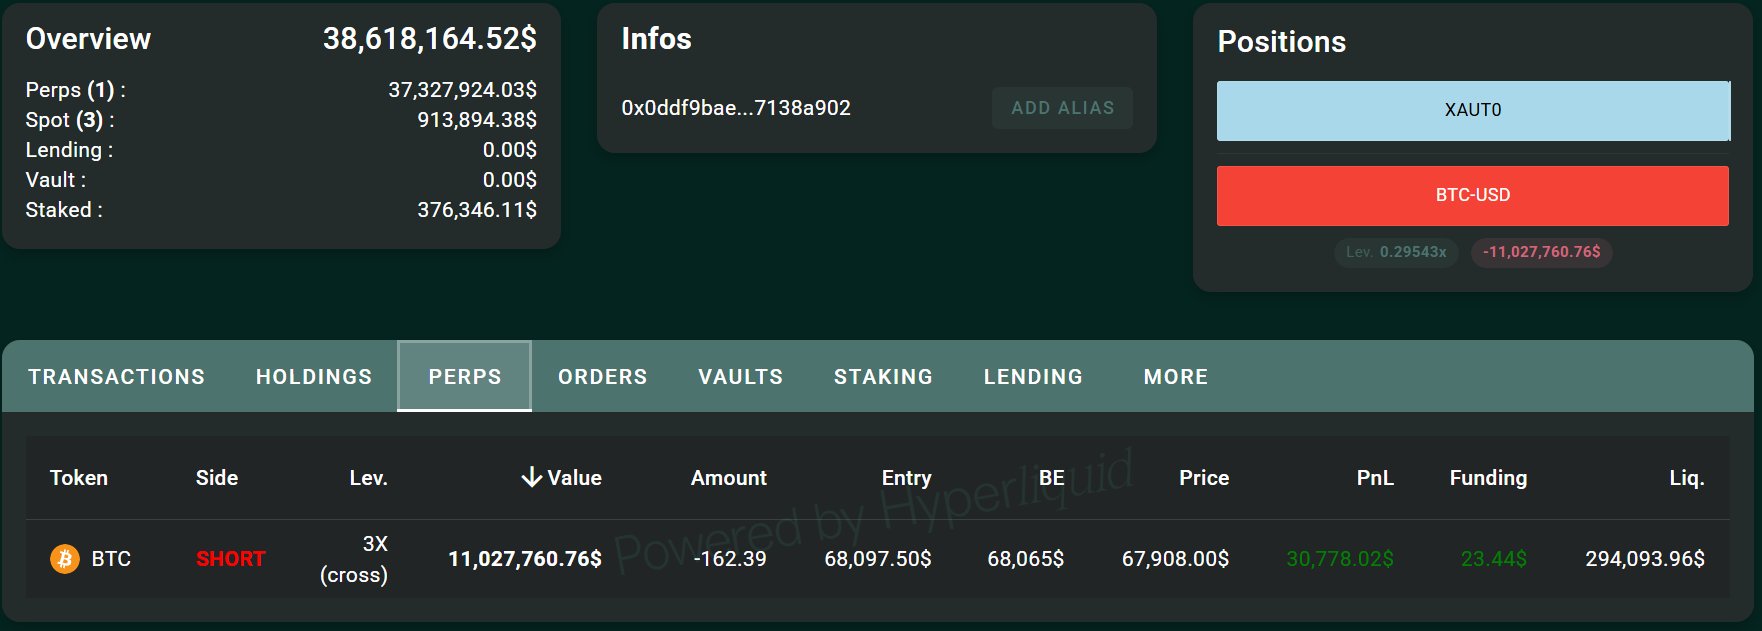Go to the ORDERS tab

point(602,377)
